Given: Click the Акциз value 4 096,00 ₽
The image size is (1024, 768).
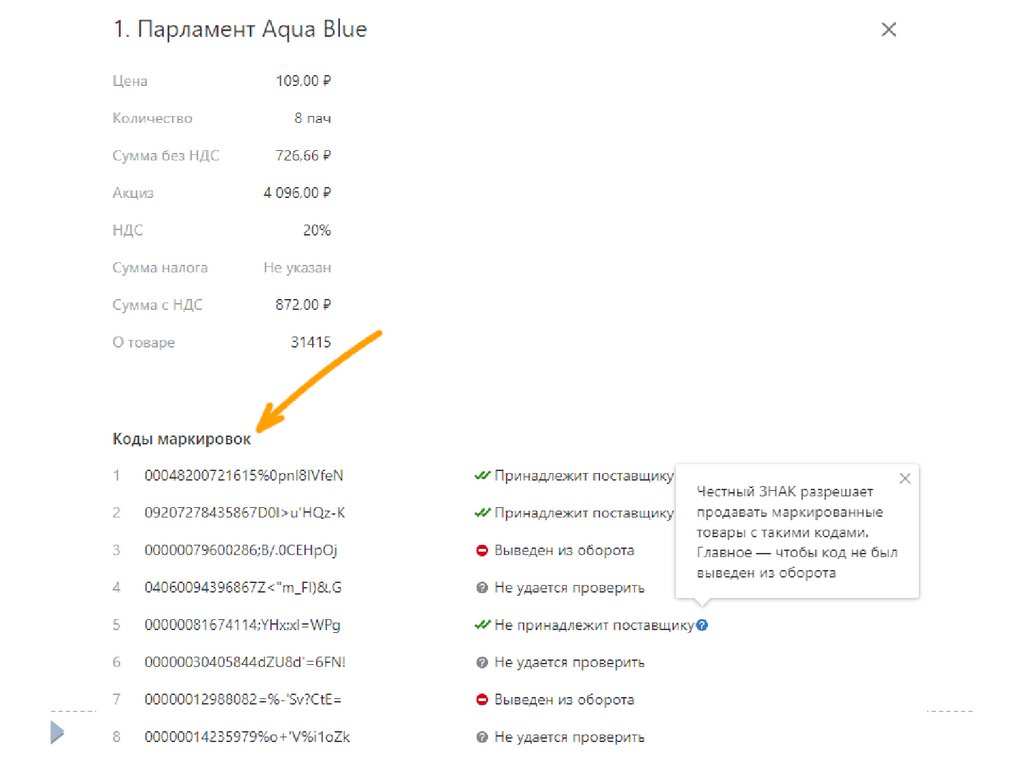Looking at the screenshot, I should click(x=297, y=192).
